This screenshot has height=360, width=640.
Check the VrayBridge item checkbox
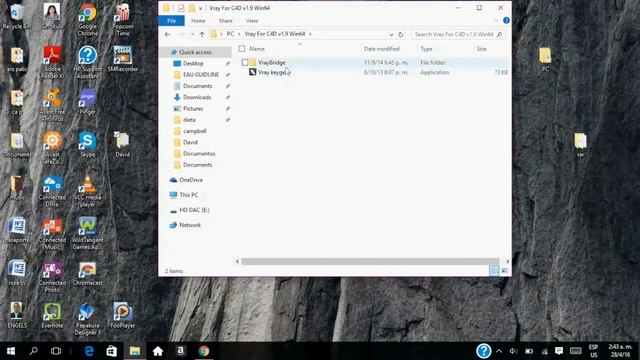(245, 62)
